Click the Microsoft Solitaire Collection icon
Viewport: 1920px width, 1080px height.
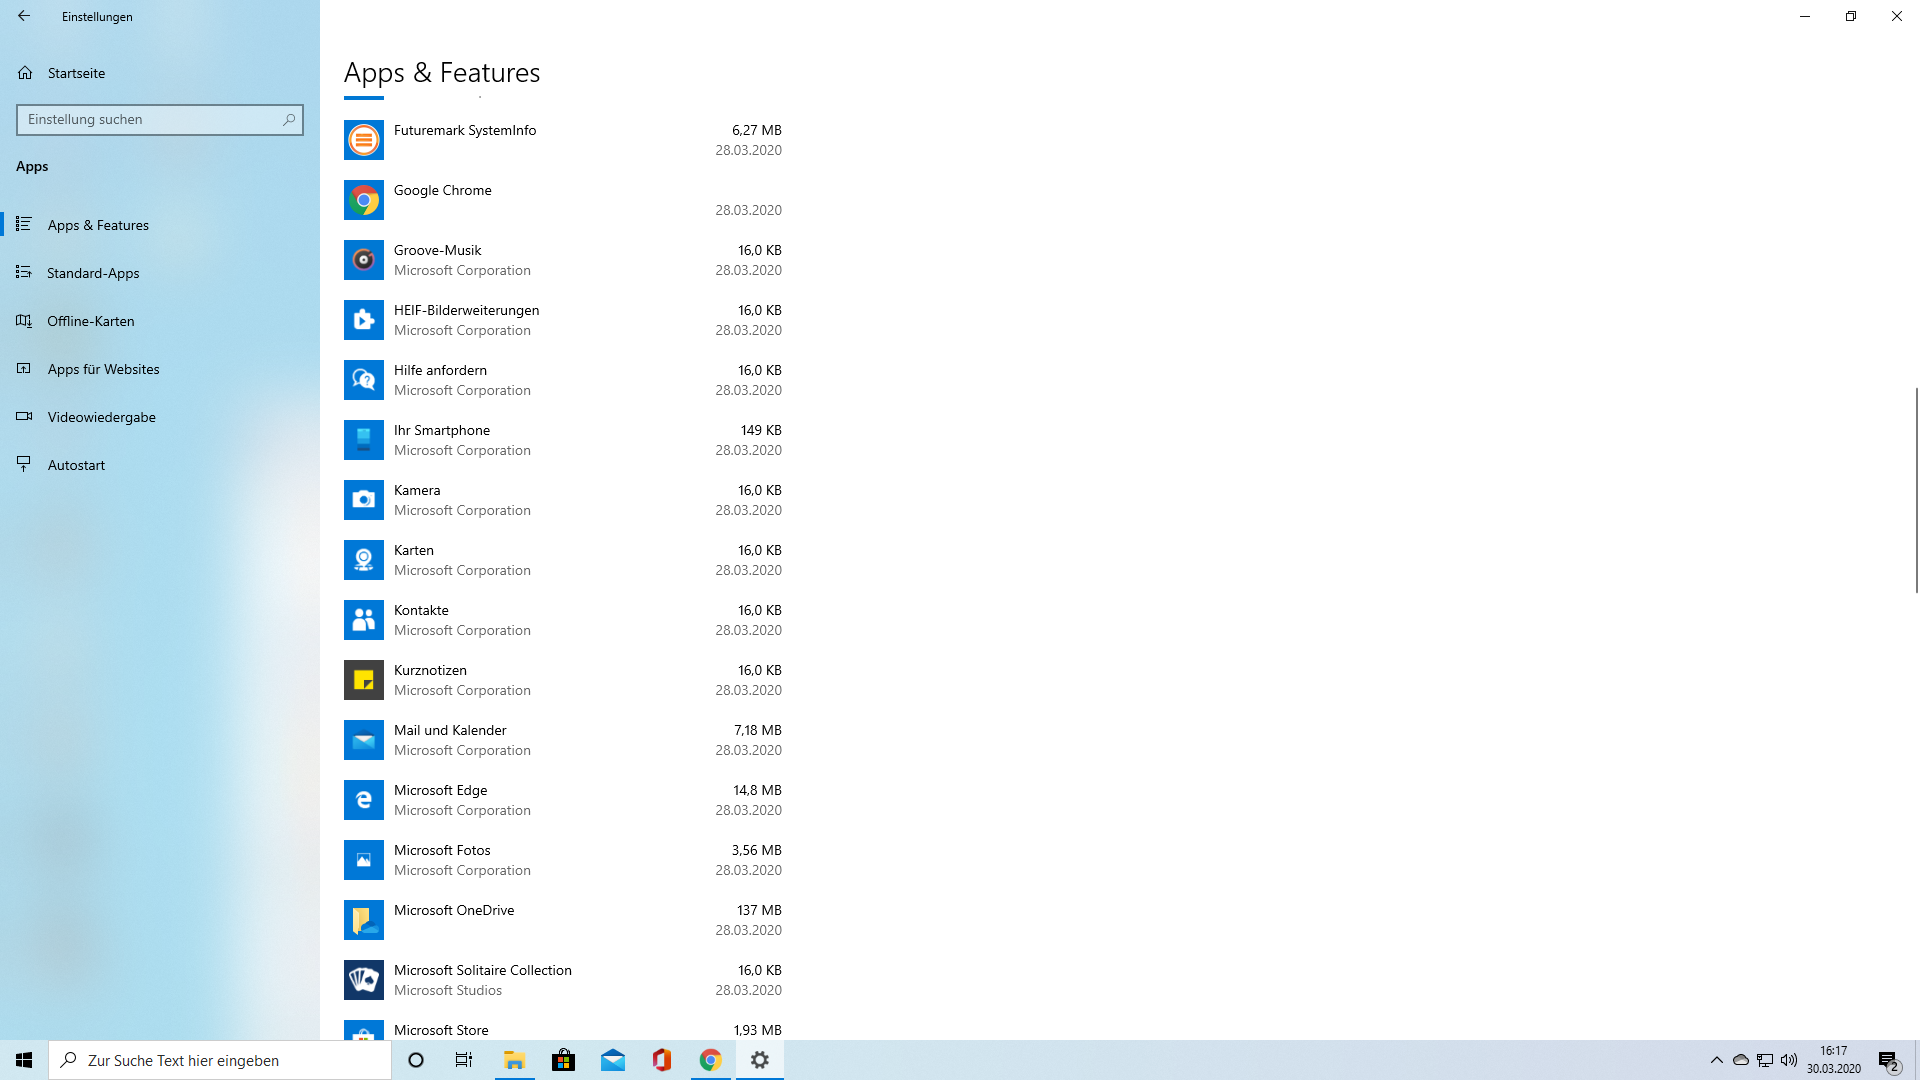(364, 980)
